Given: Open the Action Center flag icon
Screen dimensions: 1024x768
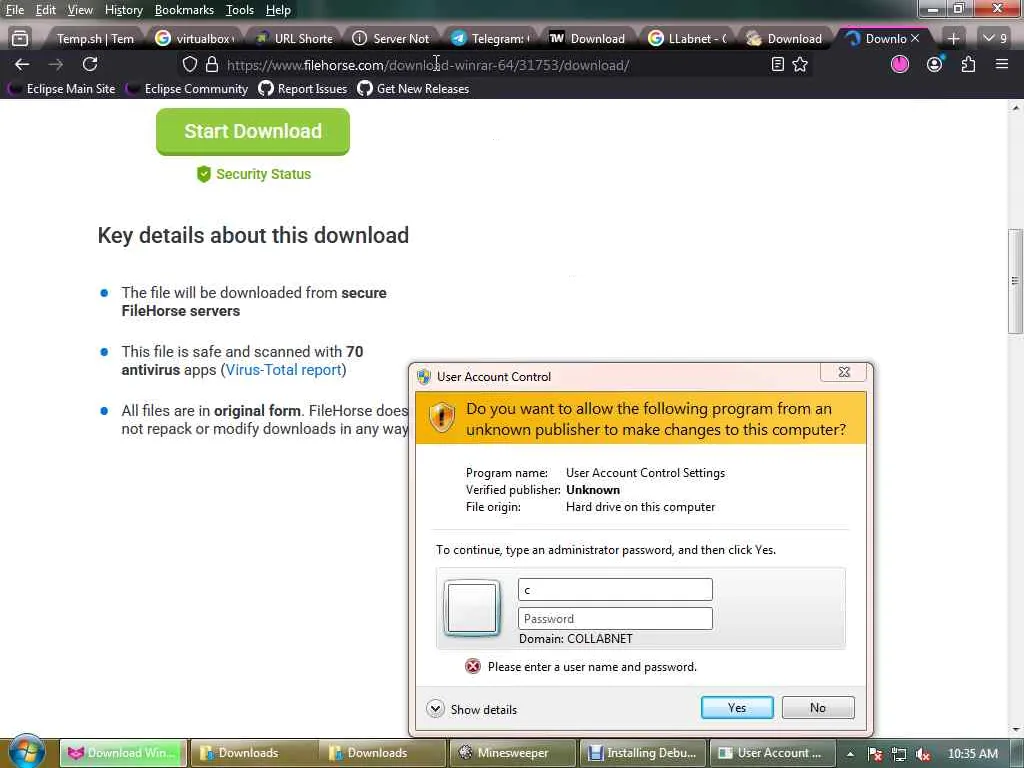Looking at the screenshot, I should click(875, 754).
